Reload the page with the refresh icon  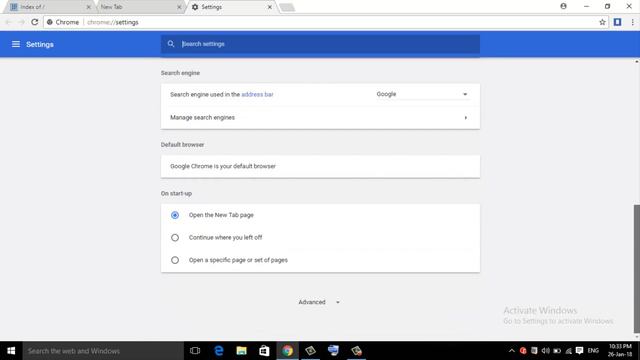[x=35, y=22]
